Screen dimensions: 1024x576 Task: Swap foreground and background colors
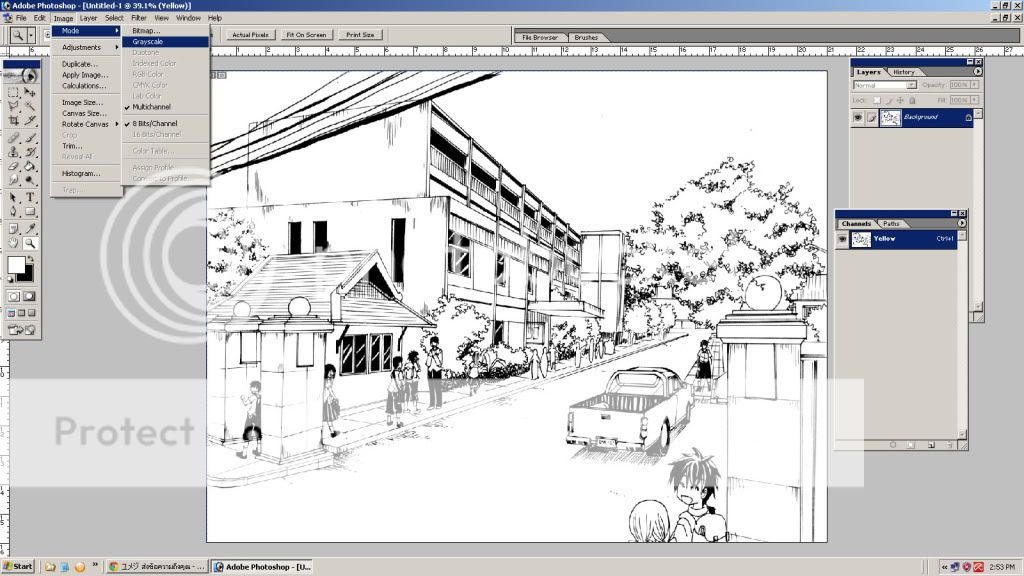point(30,259)
